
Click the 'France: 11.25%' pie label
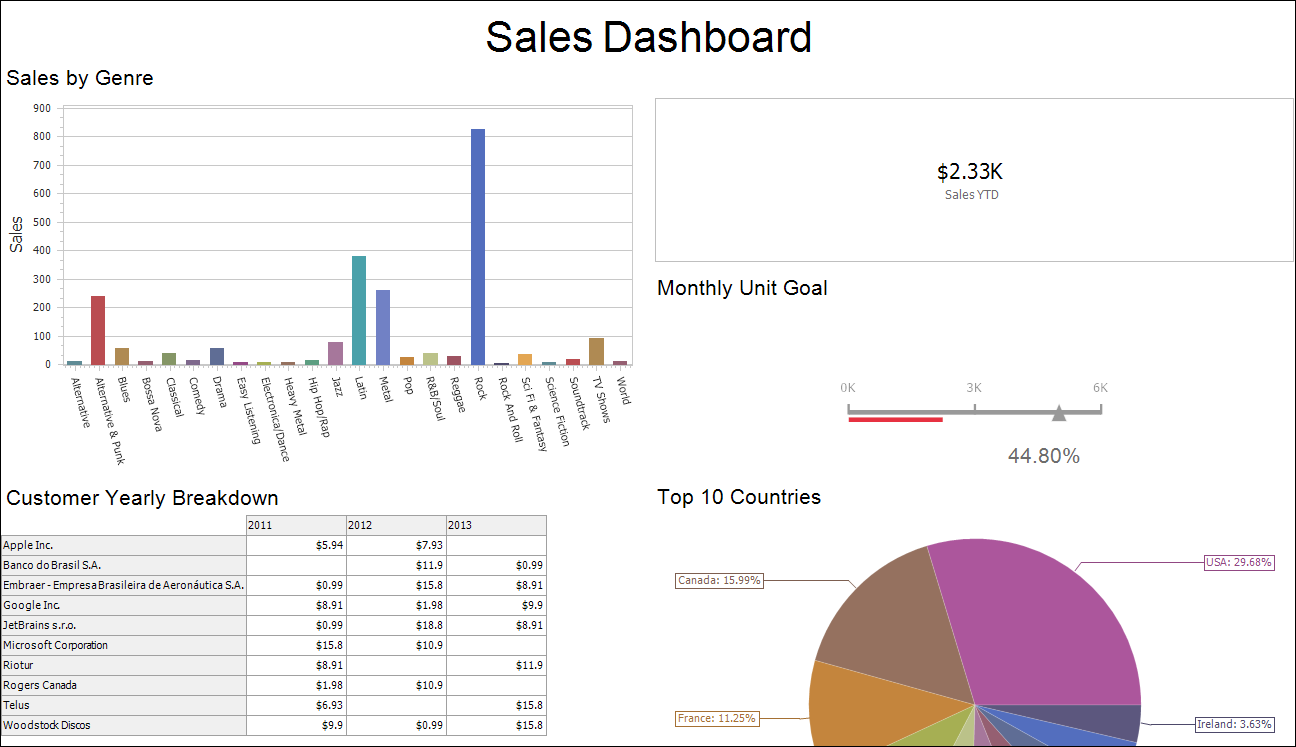717,718
